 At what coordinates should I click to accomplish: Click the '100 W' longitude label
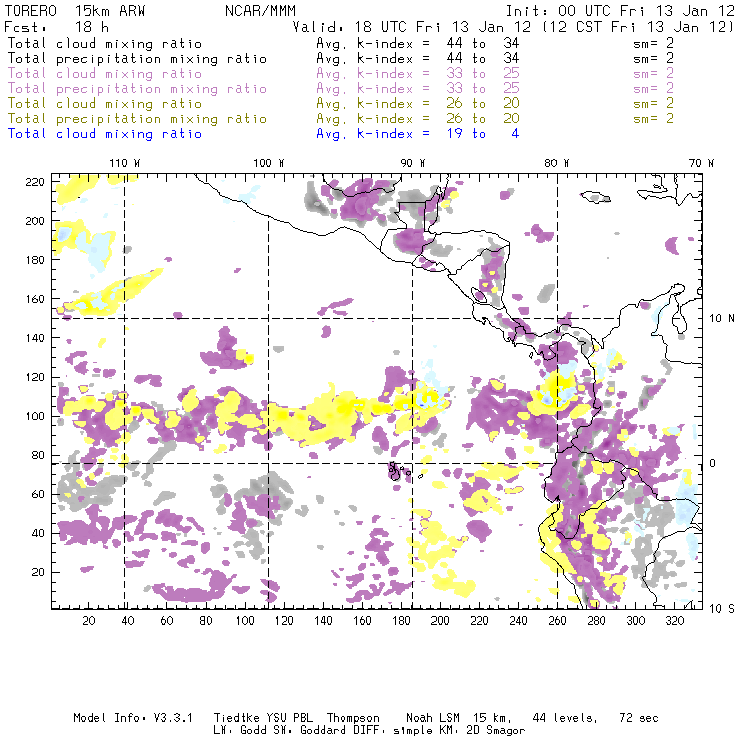tap(269, 163)
